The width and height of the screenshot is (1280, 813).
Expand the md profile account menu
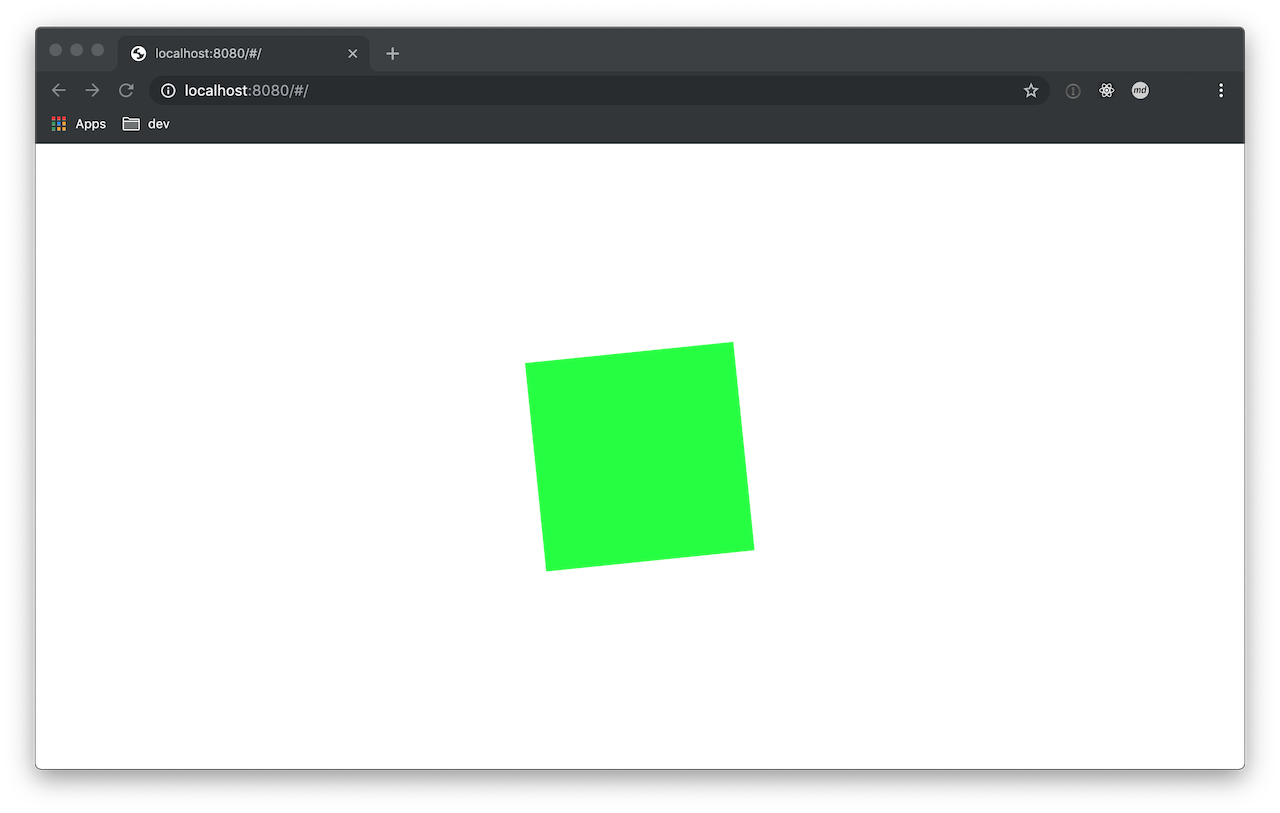1140,90
